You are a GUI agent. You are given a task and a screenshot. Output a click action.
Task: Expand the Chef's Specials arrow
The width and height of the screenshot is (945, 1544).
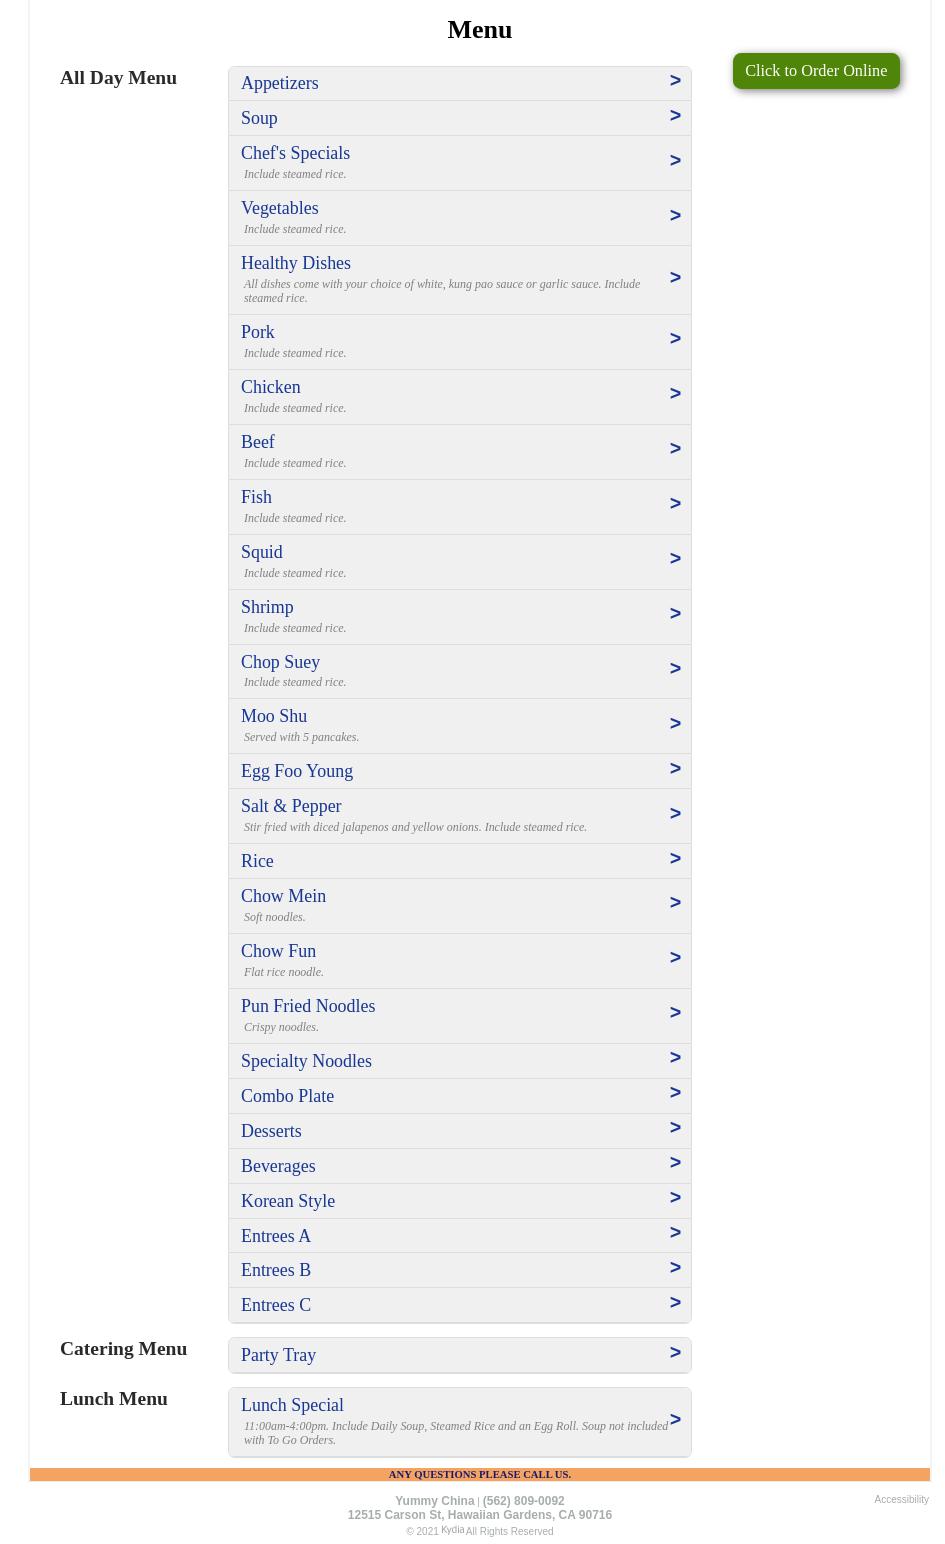[675, 161]
